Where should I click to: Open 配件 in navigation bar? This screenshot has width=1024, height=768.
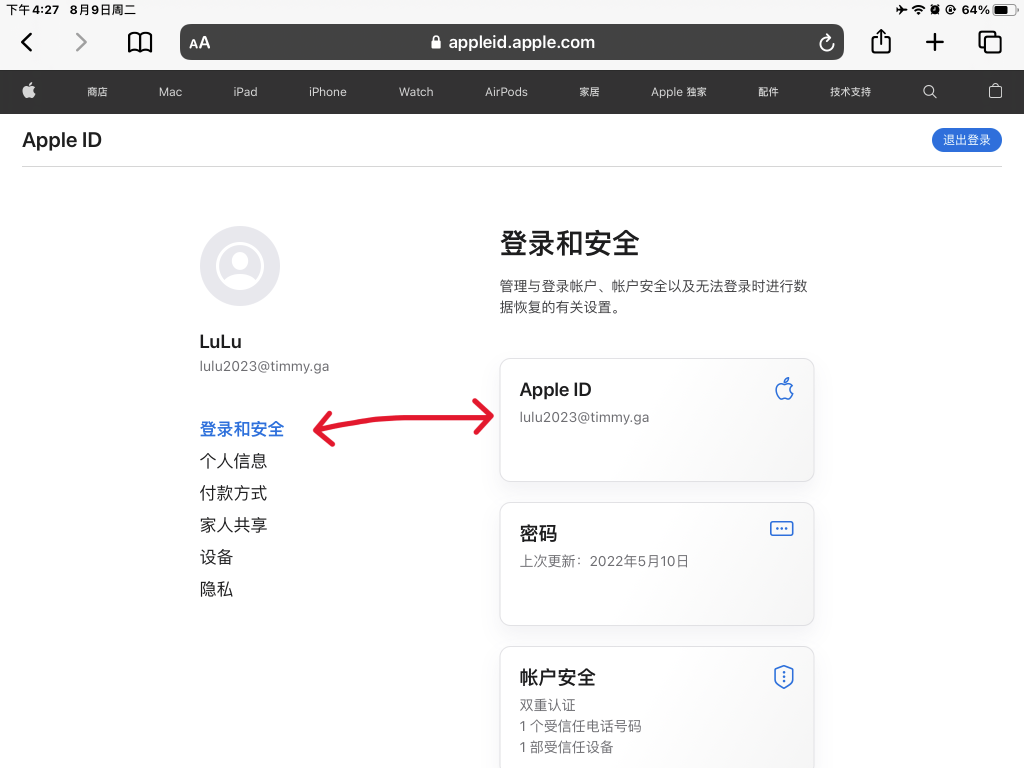(x=768, y=92)
